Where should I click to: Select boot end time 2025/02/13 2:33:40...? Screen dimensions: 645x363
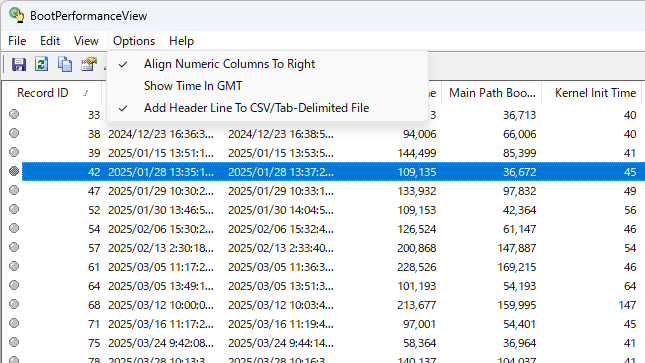click(281, 248)
